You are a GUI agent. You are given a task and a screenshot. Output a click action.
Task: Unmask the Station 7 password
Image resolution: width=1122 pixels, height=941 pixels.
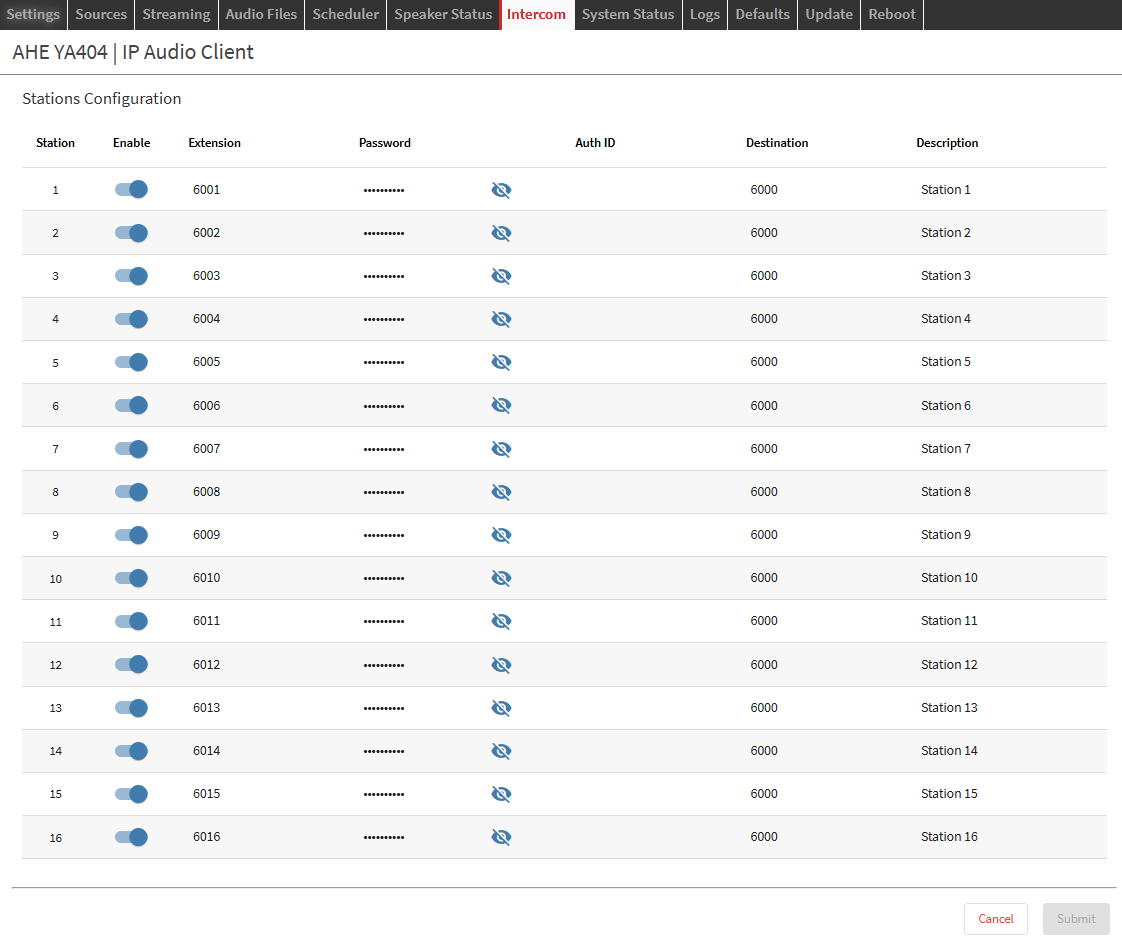501,449
